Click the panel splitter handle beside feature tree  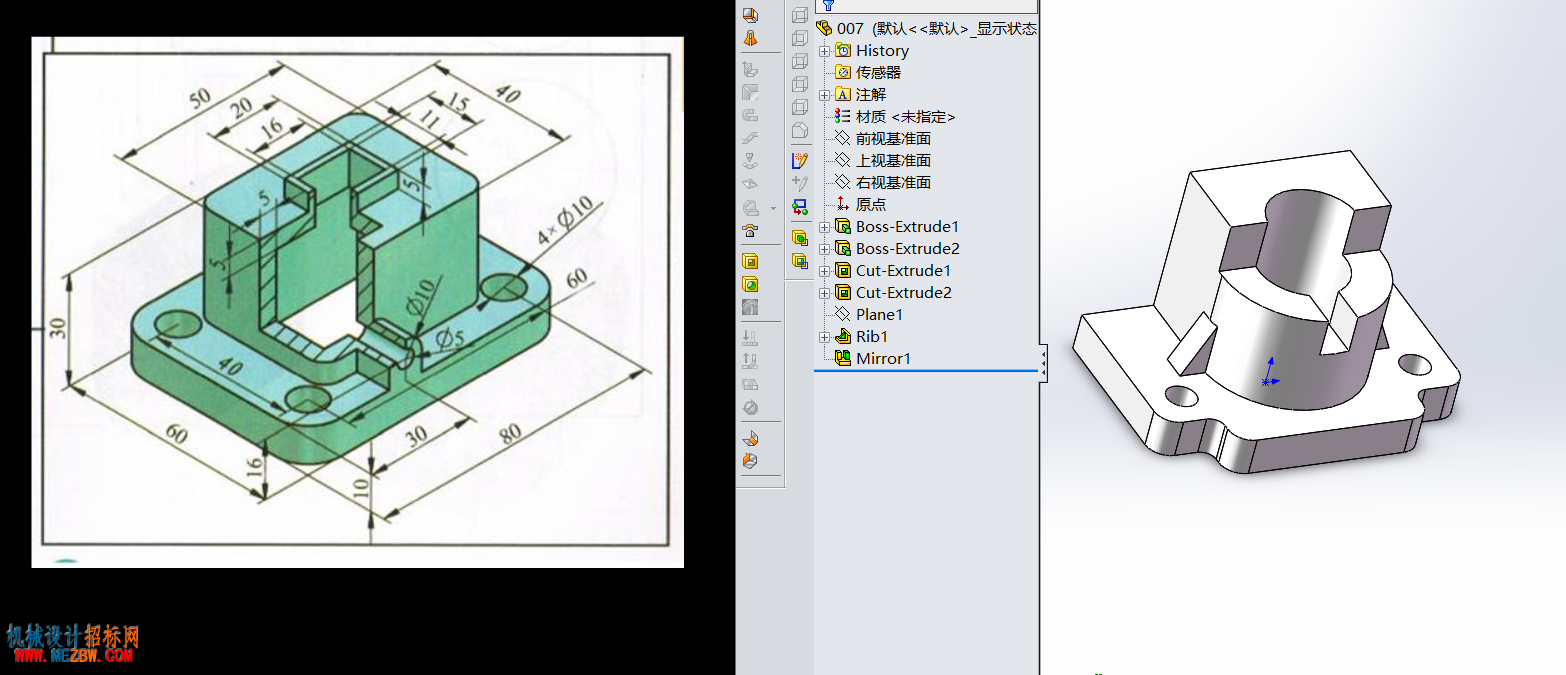pos(1044,363)
